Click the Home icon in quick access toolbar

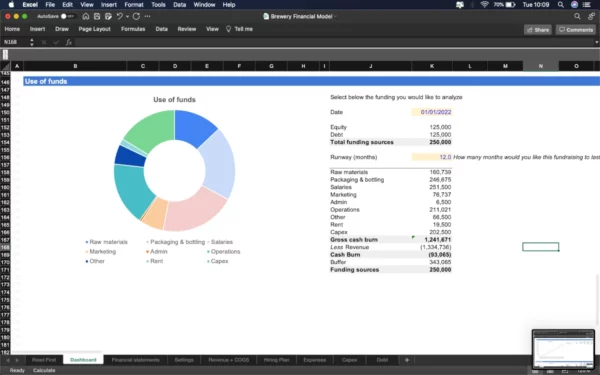[86, 16]
